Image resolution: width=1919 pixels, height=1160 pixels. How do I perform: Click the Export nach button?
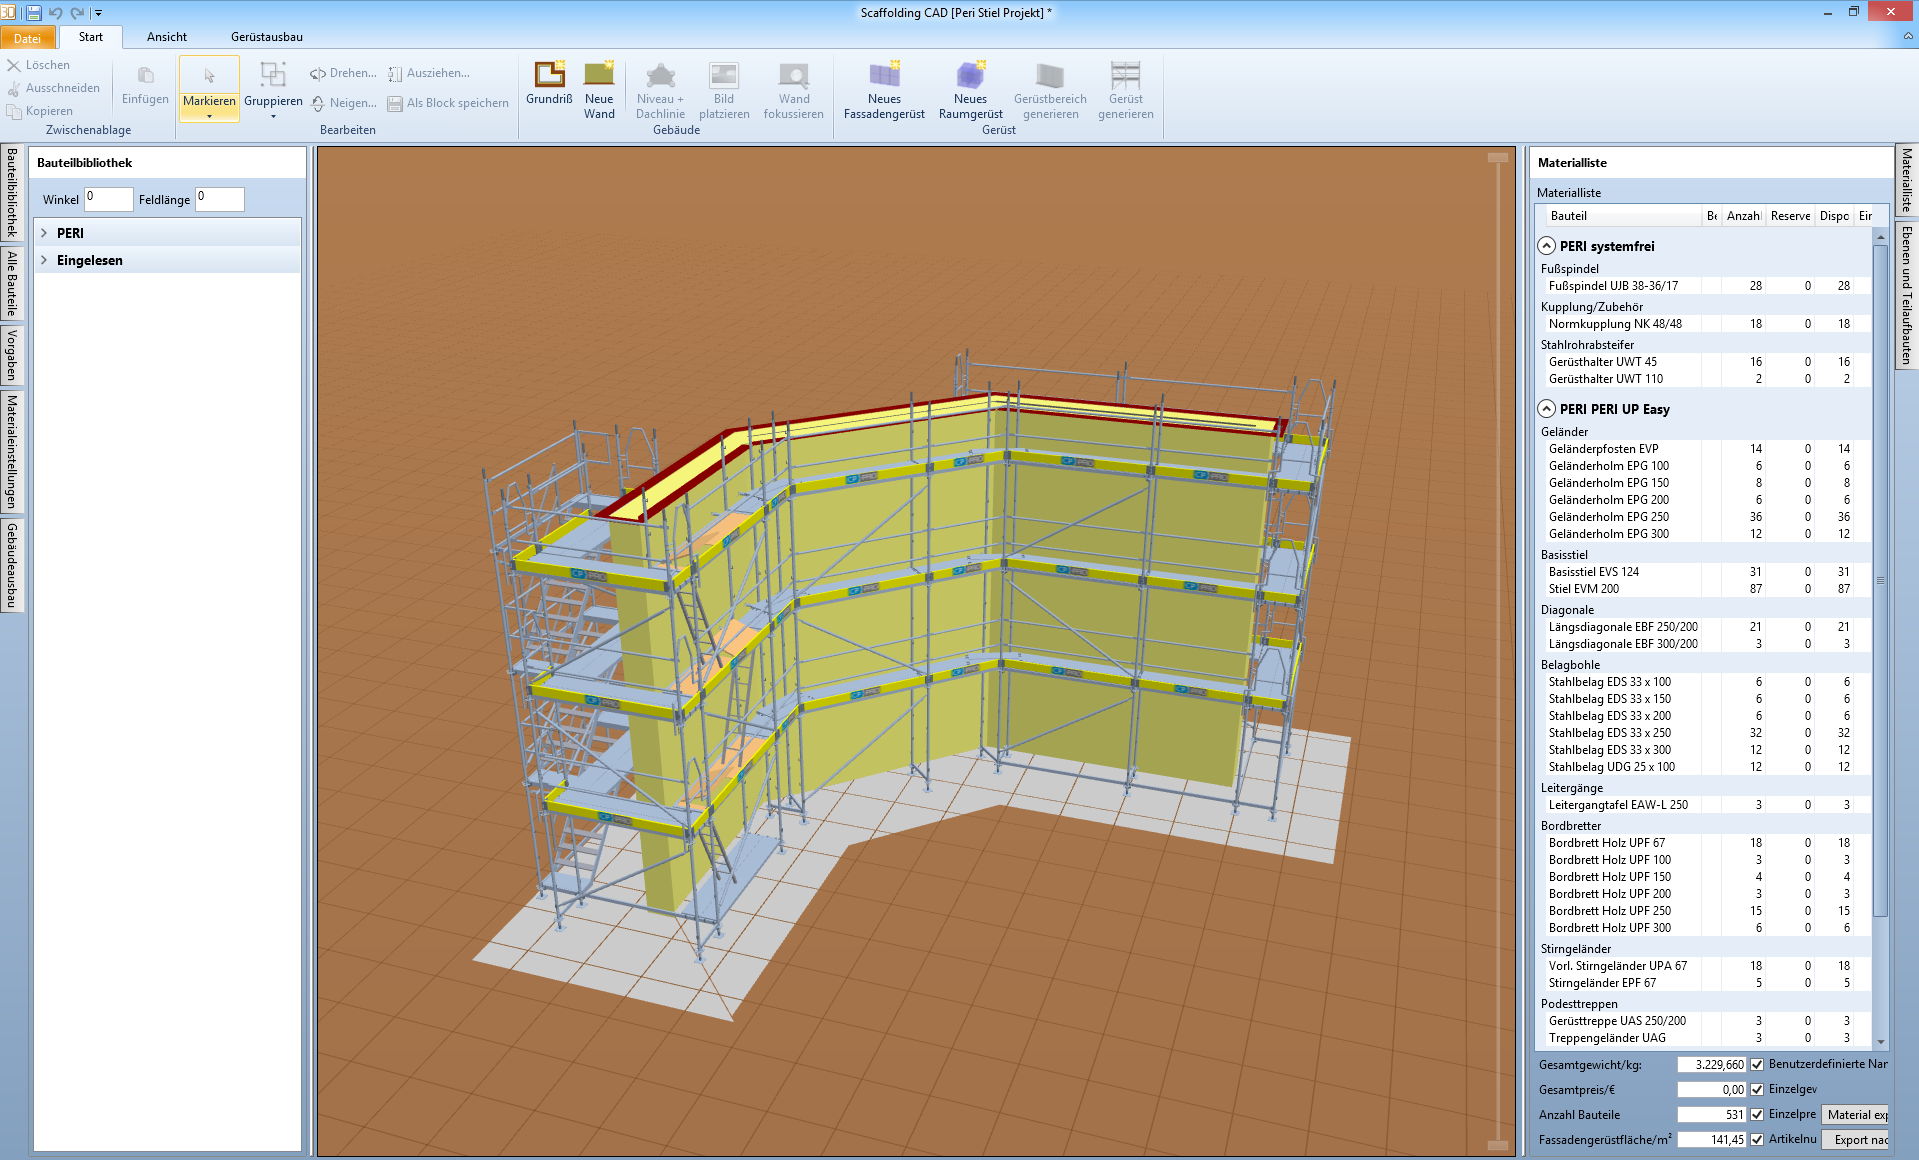pos(1855,1139)
